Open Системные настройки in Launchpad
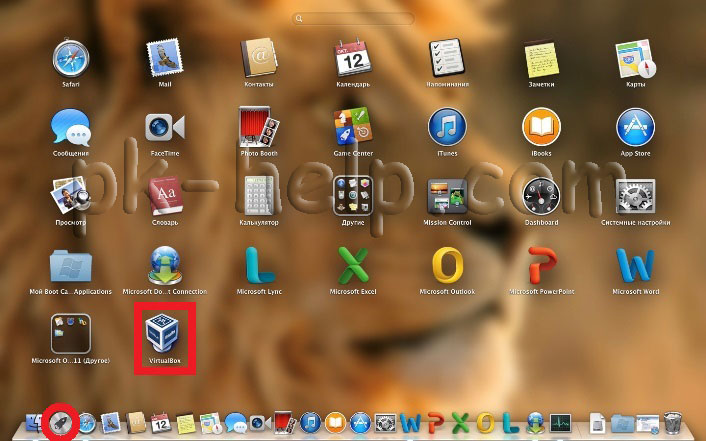The width and height of the screenshot is (706, 441). (x=635, y=196)
